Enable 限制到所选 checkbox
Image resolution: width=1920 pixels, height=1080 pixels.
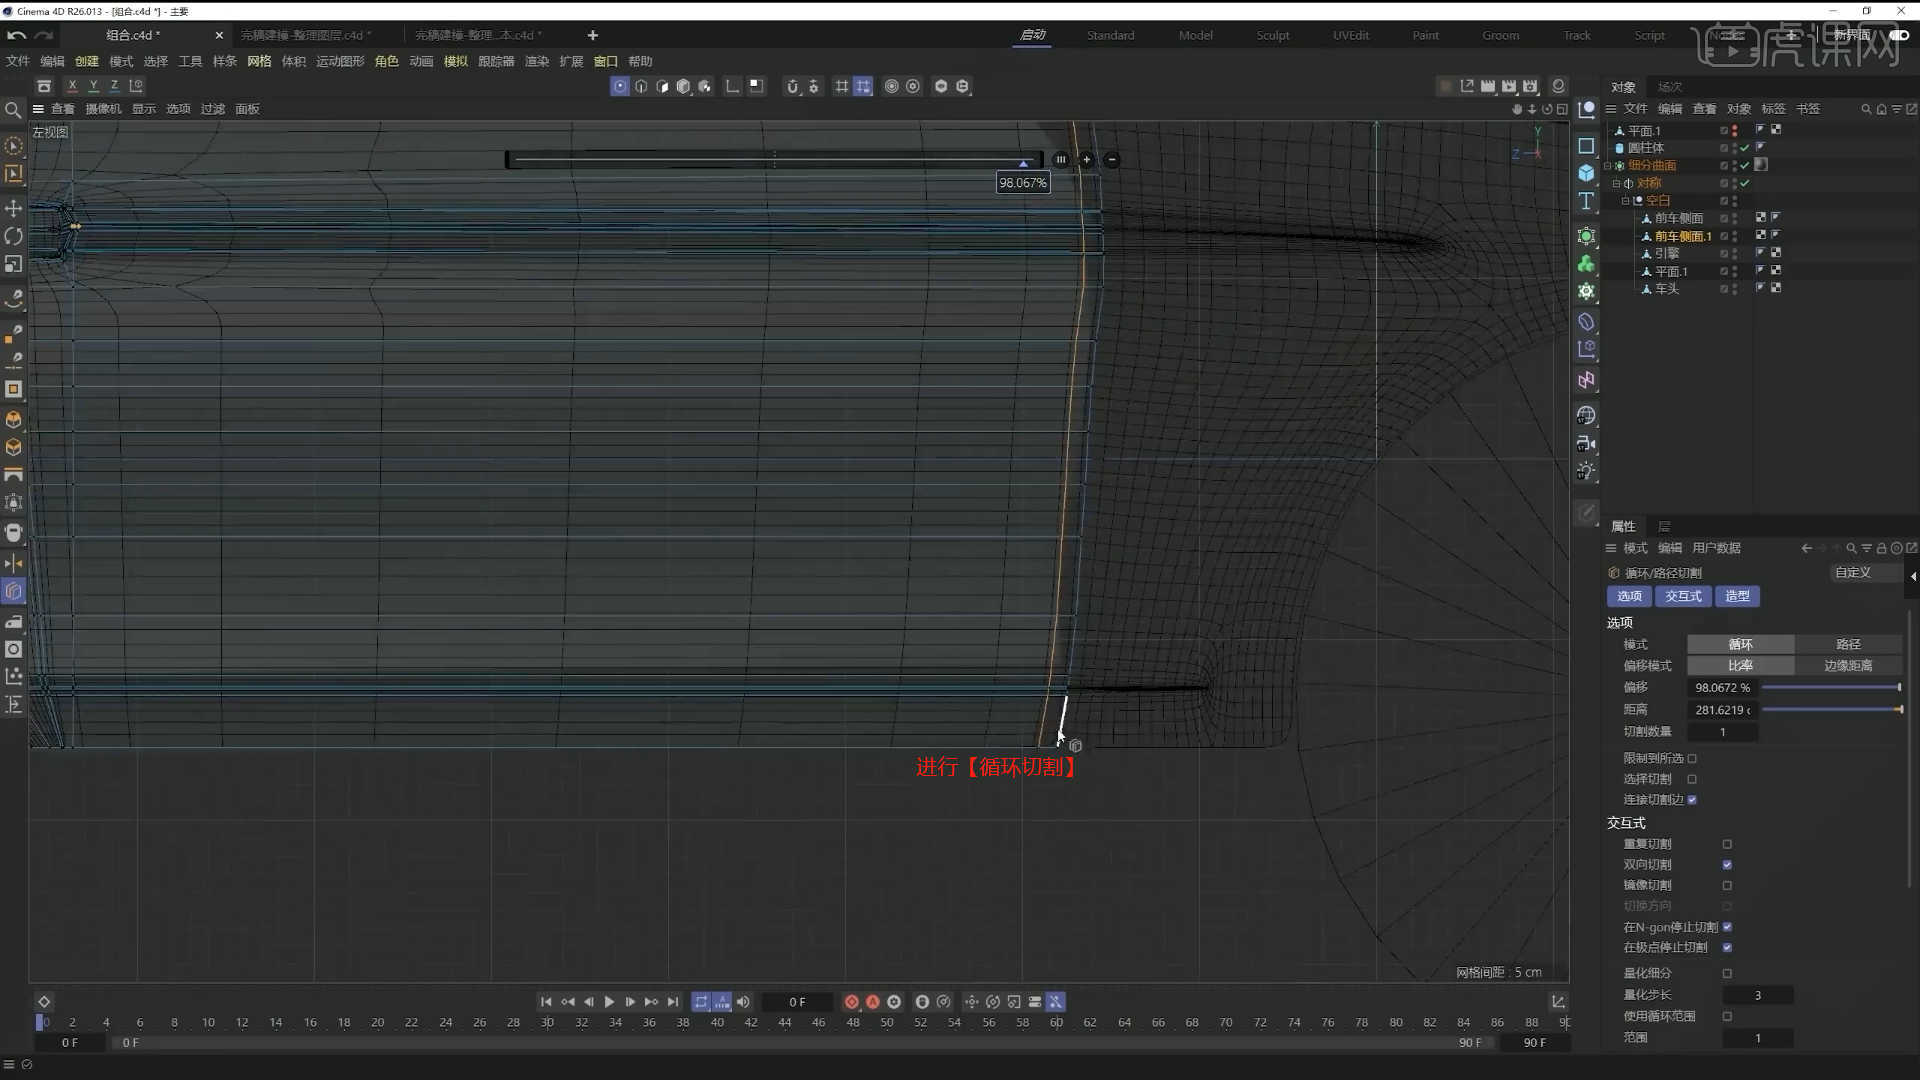coord(1692,758)
